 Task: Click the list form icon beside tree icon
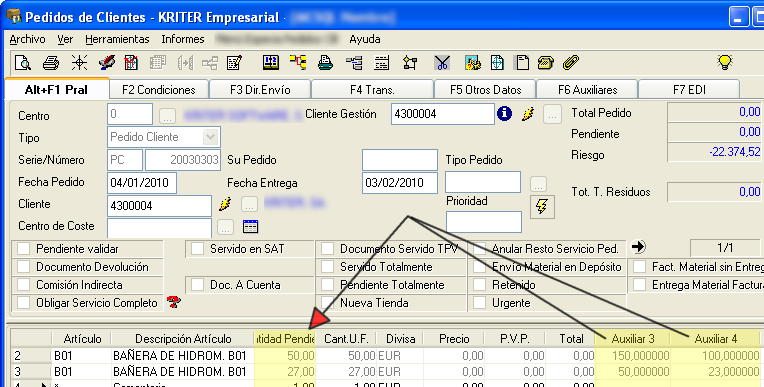point(382,63)
